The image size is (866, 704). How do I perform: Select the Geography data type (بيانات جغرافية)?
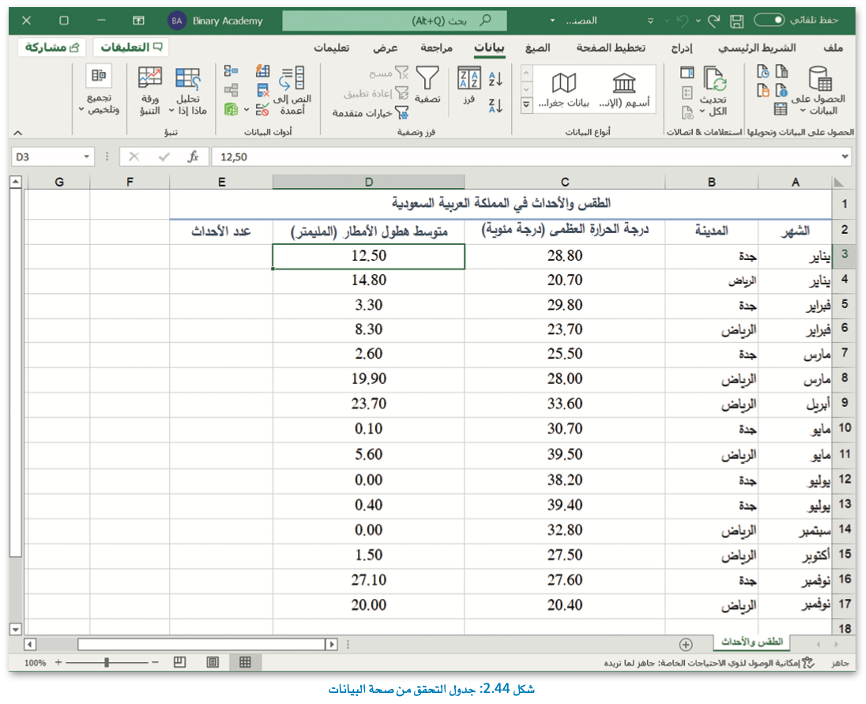(x=564, y=89)
